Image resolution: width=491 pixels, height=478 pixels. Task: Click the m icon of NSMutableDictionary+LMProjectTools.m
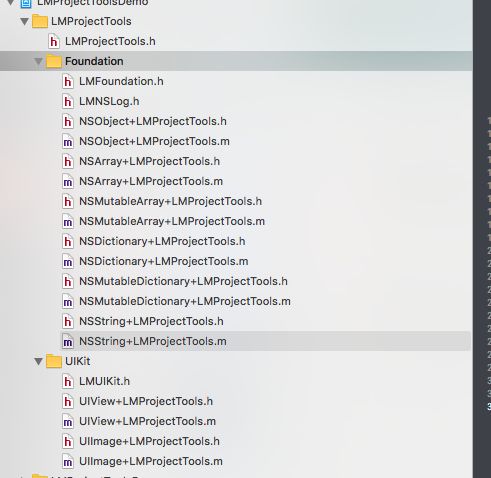tap(68, 301)
